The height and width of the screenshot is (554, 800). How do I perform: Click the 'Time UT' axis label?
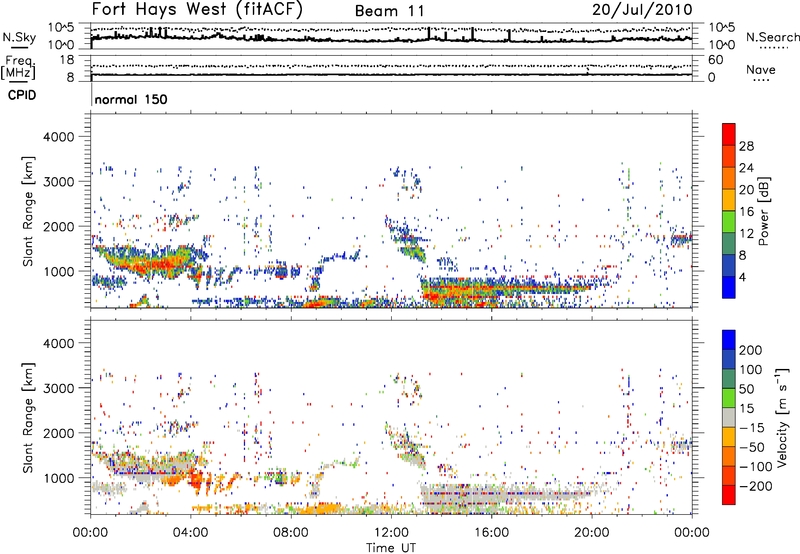point(391,548)
